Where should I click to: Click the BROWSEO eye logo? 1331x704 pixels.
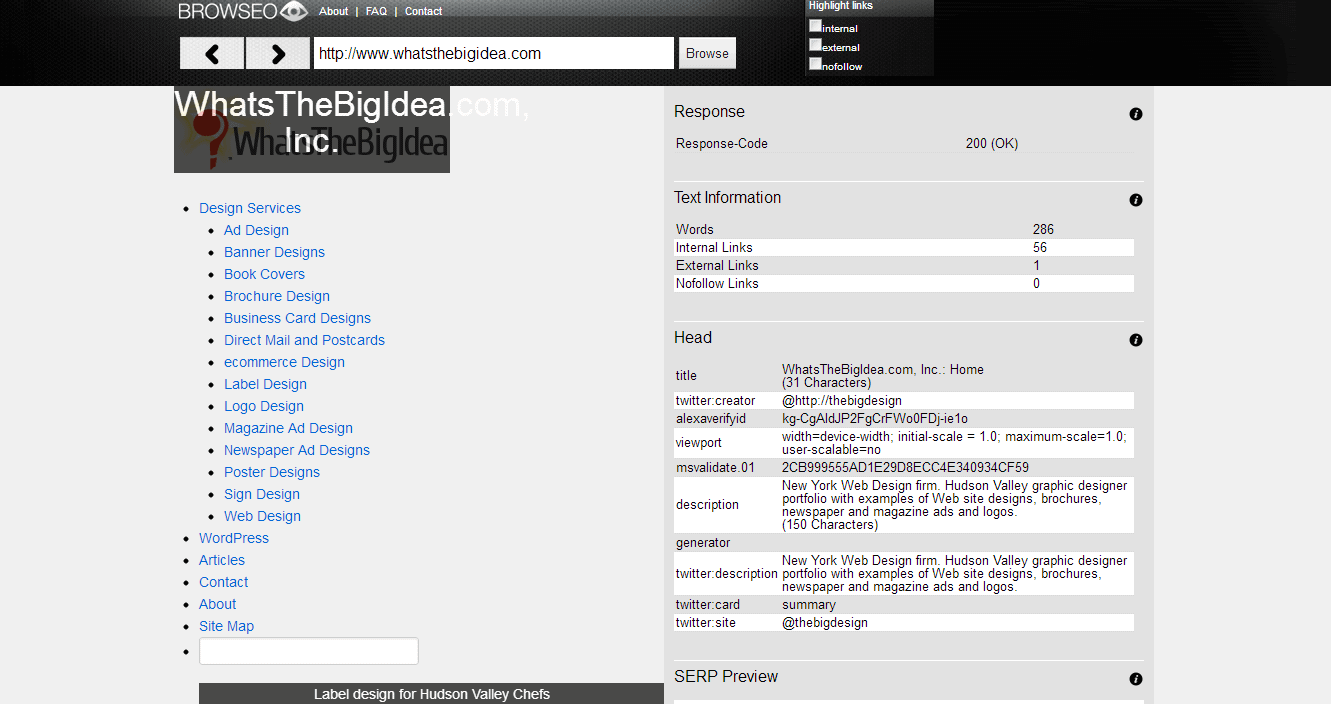pyautogui.click(x=243, y=11)
